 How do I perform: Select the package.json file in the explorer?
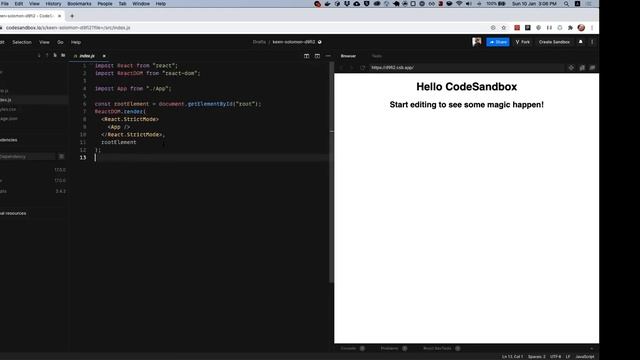(x=34, y=119)
